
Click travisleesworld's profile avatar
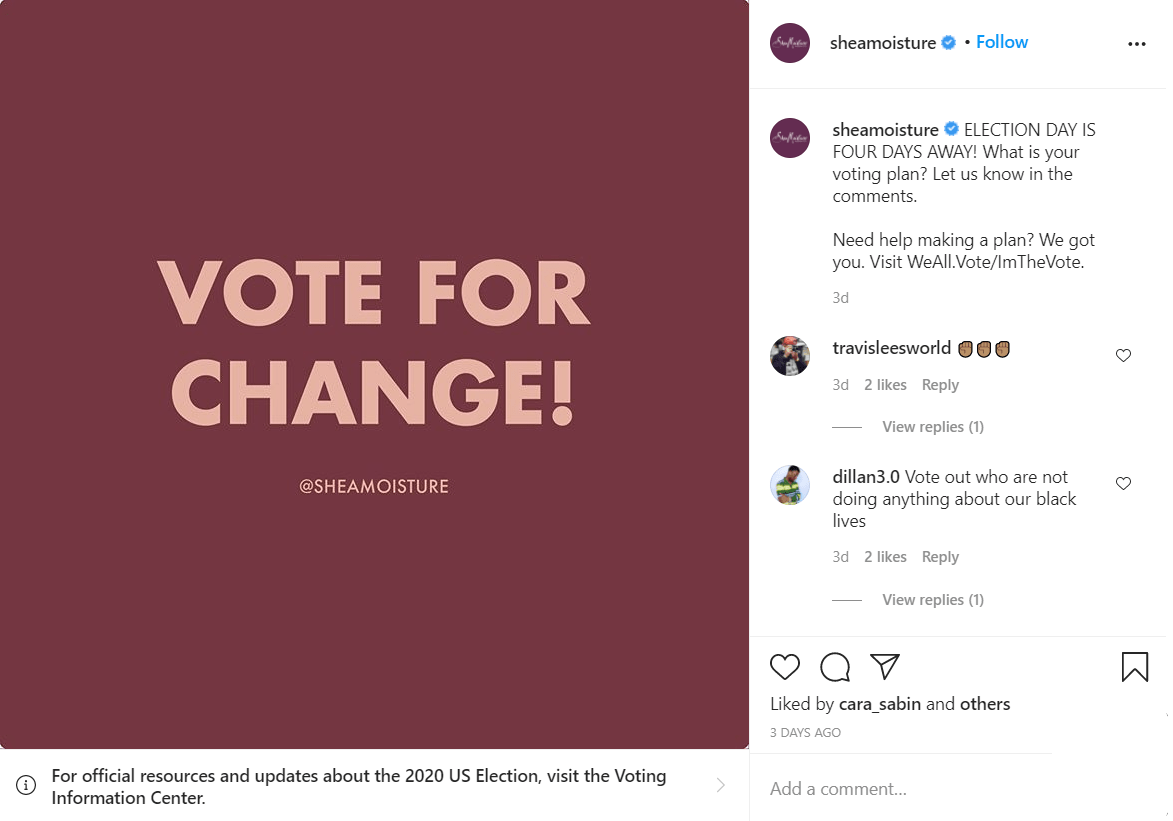(790, 356)
